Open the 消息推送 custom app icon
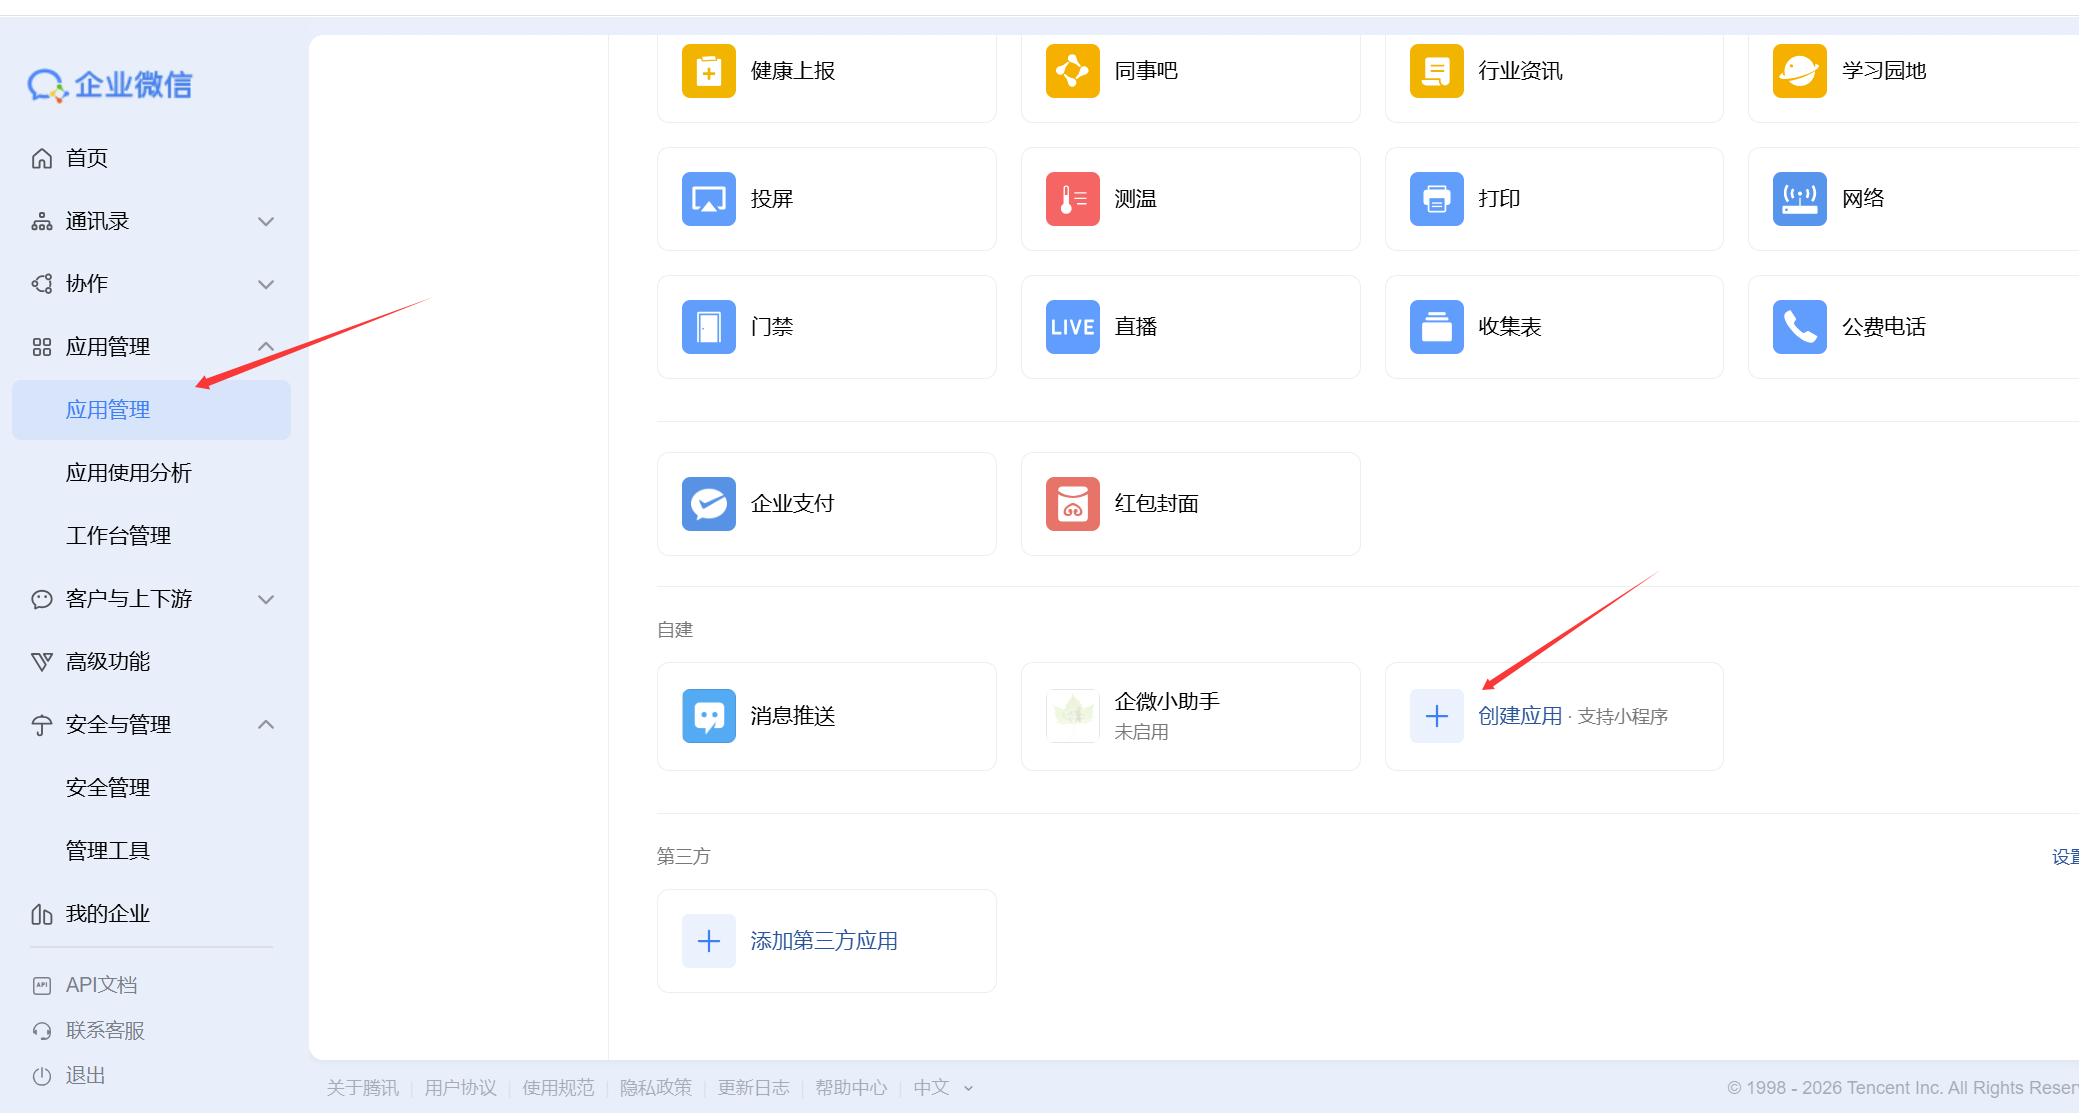The height and width of the screenshot is (1113, 2079). coord(708,716)
